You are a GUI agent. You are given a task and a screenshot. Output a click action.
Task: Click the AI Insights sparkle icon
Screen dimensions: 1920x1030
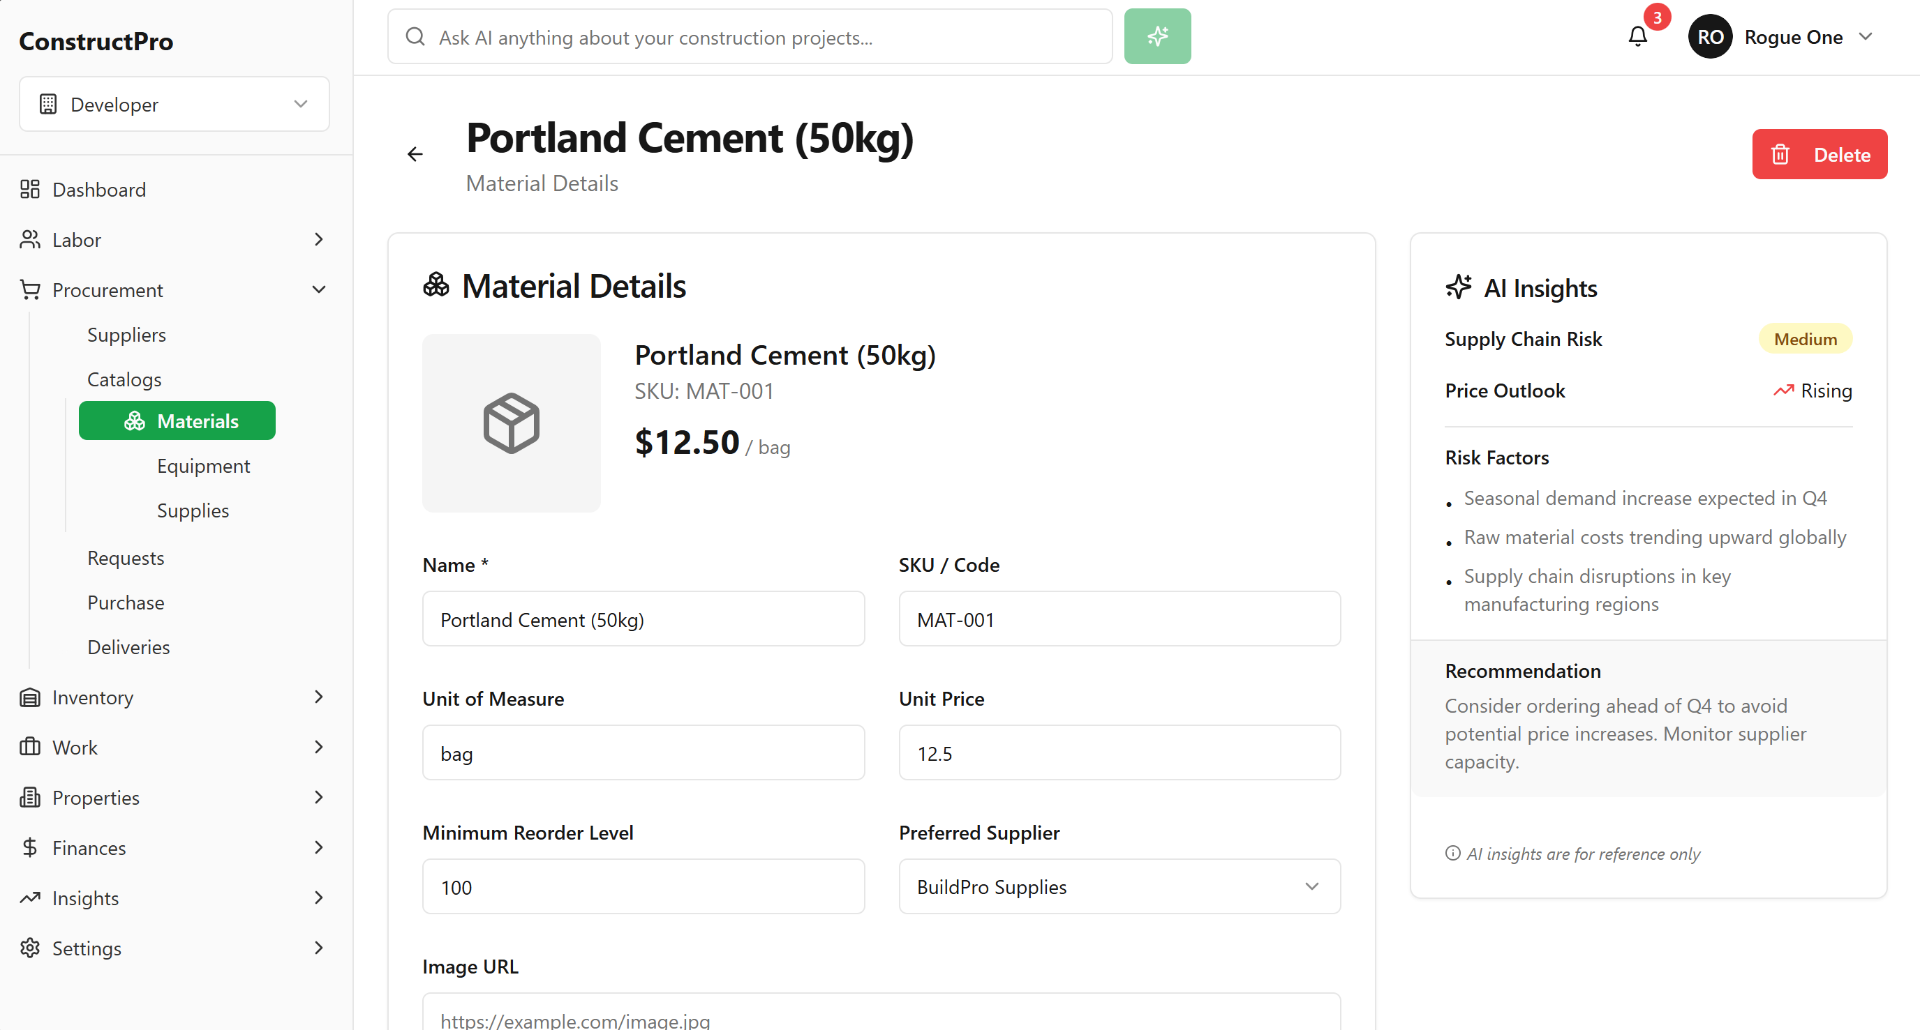tap(1458, 288)
